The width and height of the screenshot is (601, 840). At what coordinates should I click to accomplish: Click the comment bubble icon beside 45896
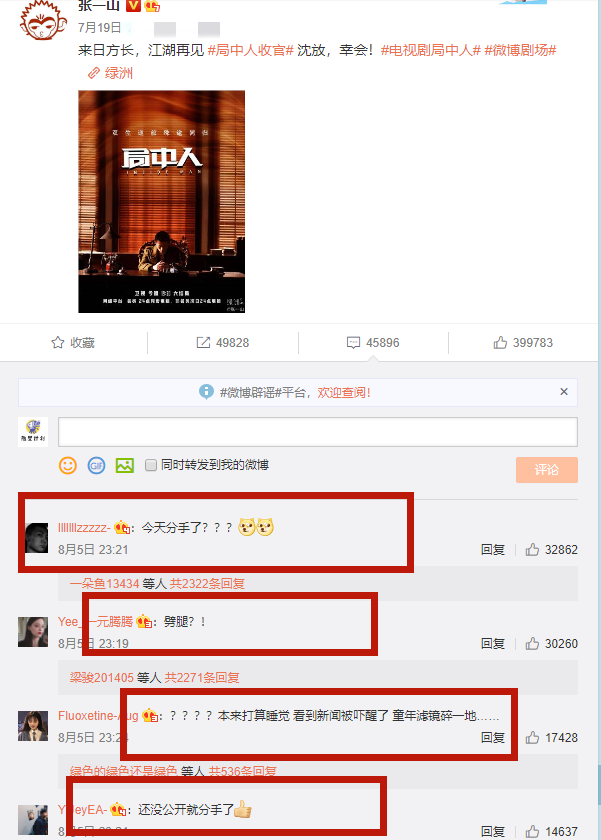(x=353, y=342)
